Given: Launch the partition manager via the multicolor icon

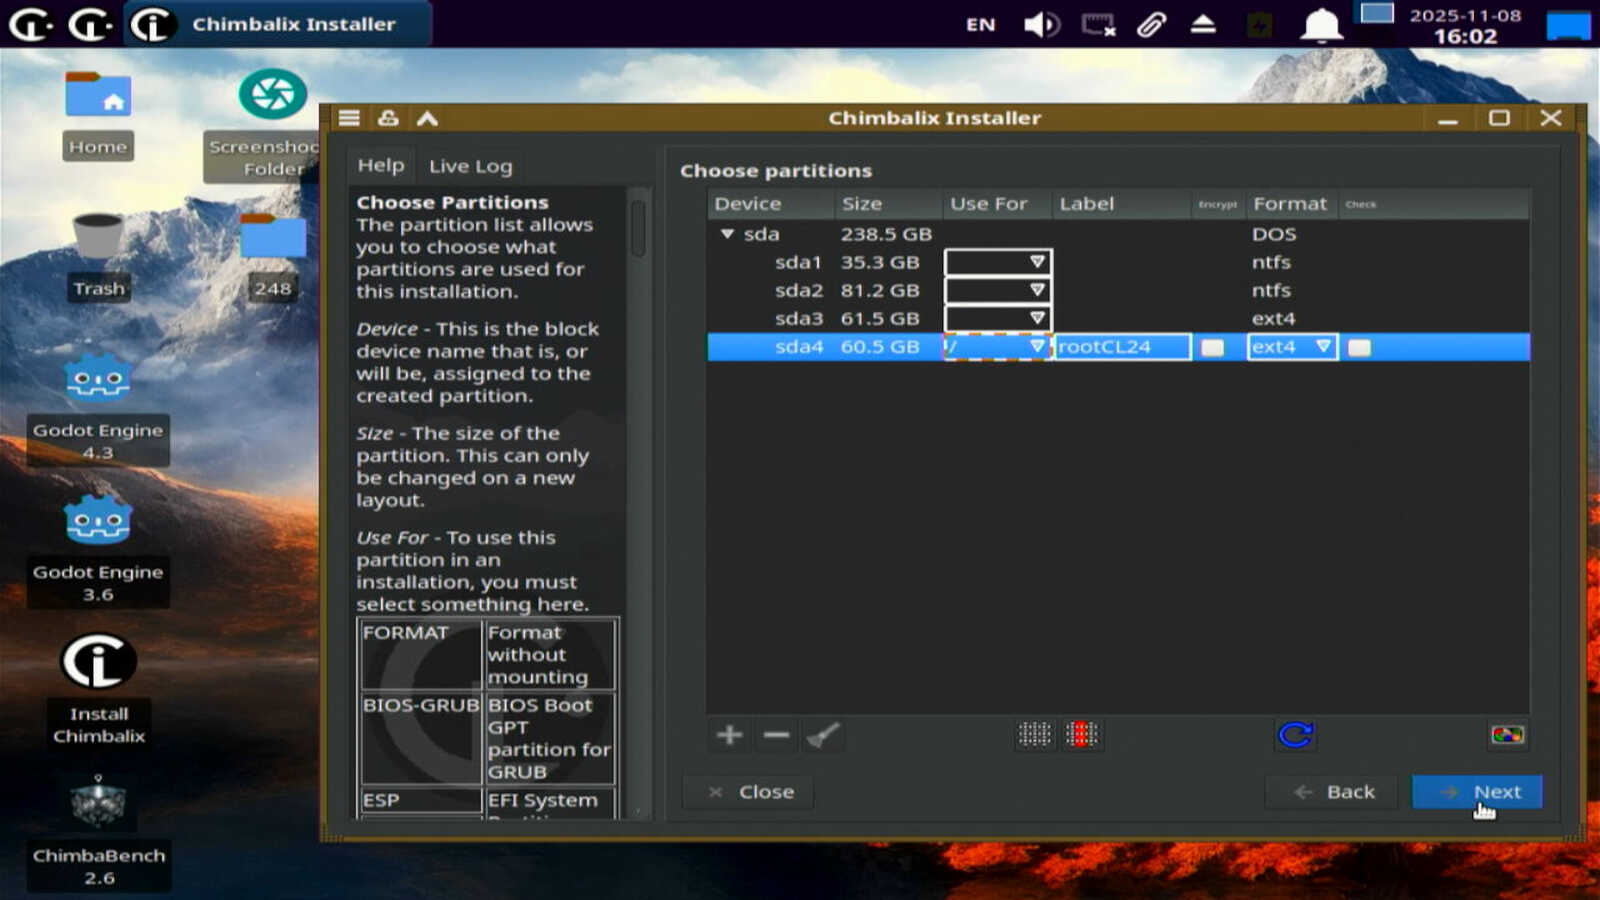Looking at the screenshot, I should tap(1507, 735).
